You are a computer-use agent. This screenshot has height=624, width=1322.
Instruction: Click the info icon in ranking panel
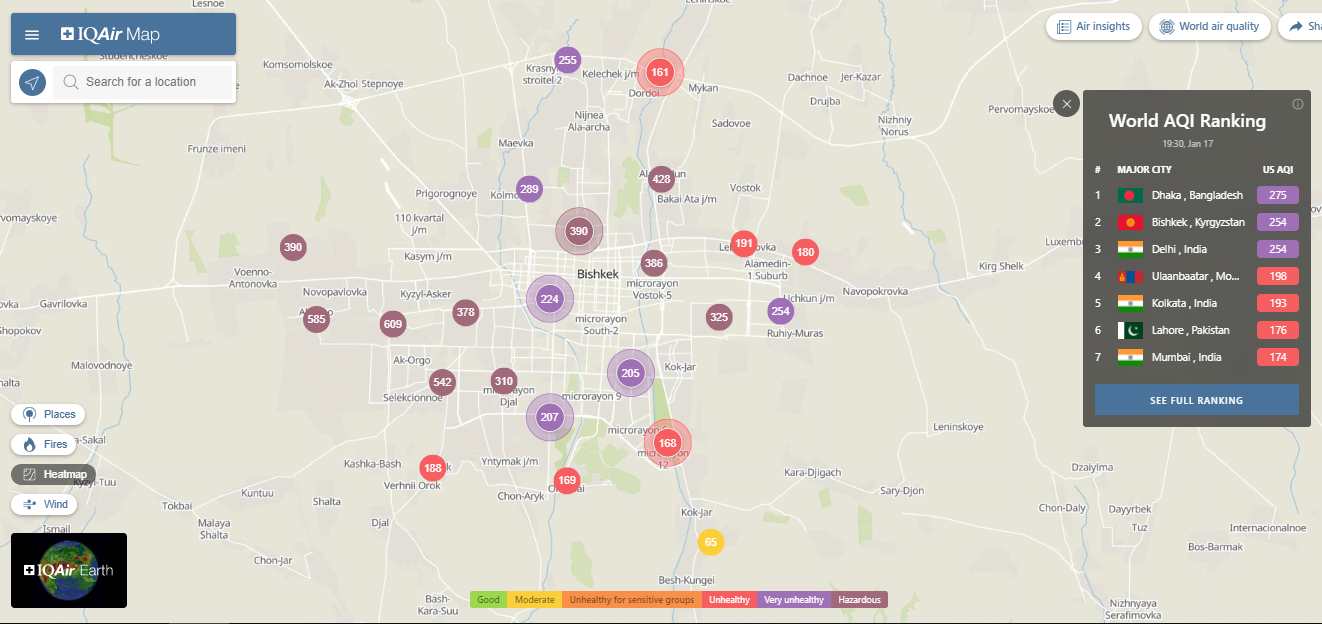click(x=1298, y=104)
